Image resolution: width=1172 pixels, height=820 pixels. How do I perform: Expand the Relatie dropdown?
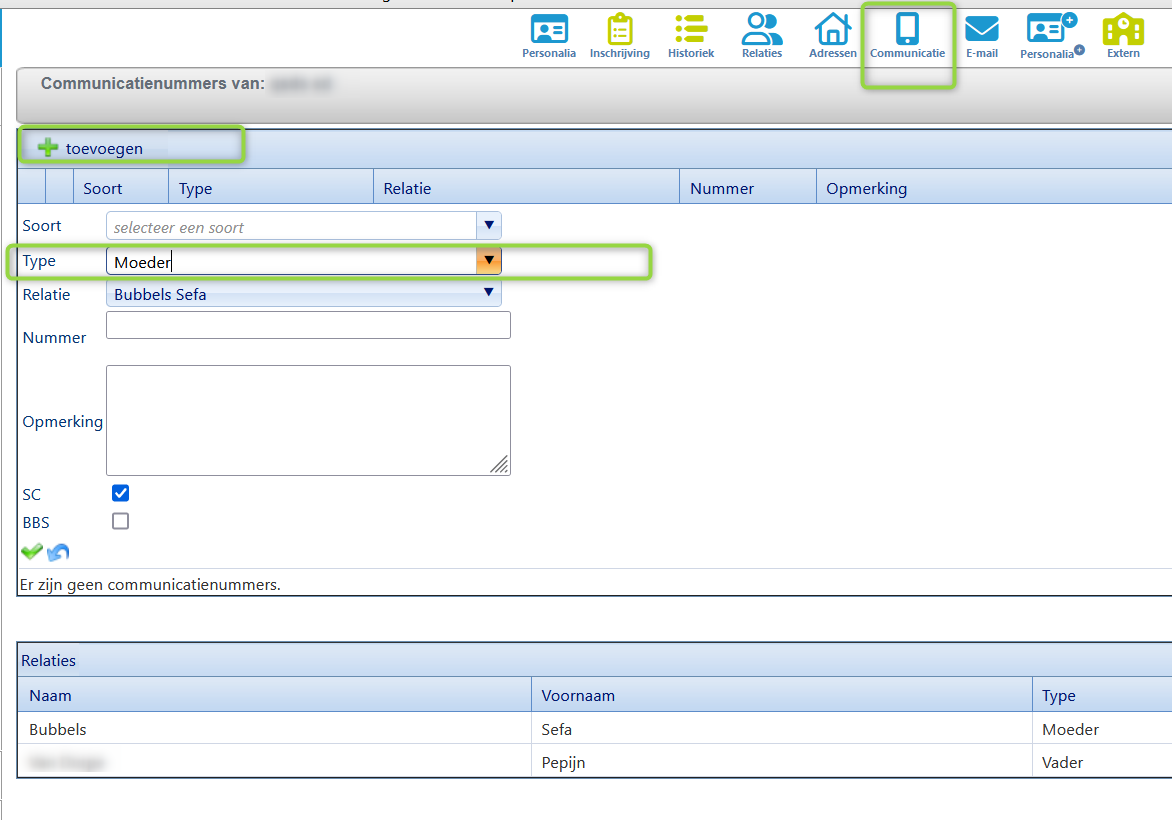pyautogui.click(x=489, y=293)
